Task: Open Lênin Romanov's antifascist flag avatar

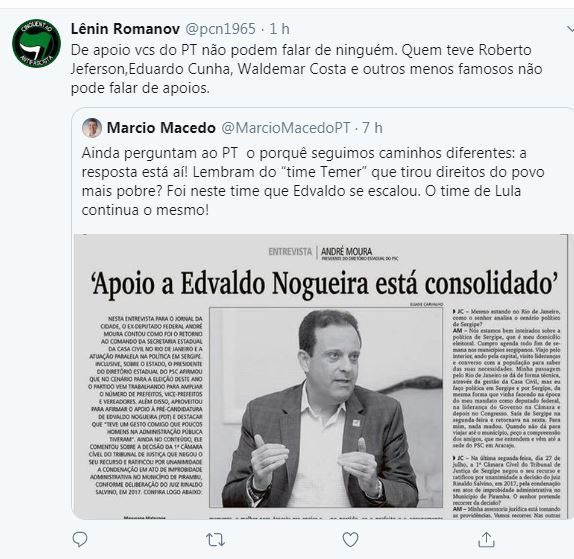Action: point(36,43)
